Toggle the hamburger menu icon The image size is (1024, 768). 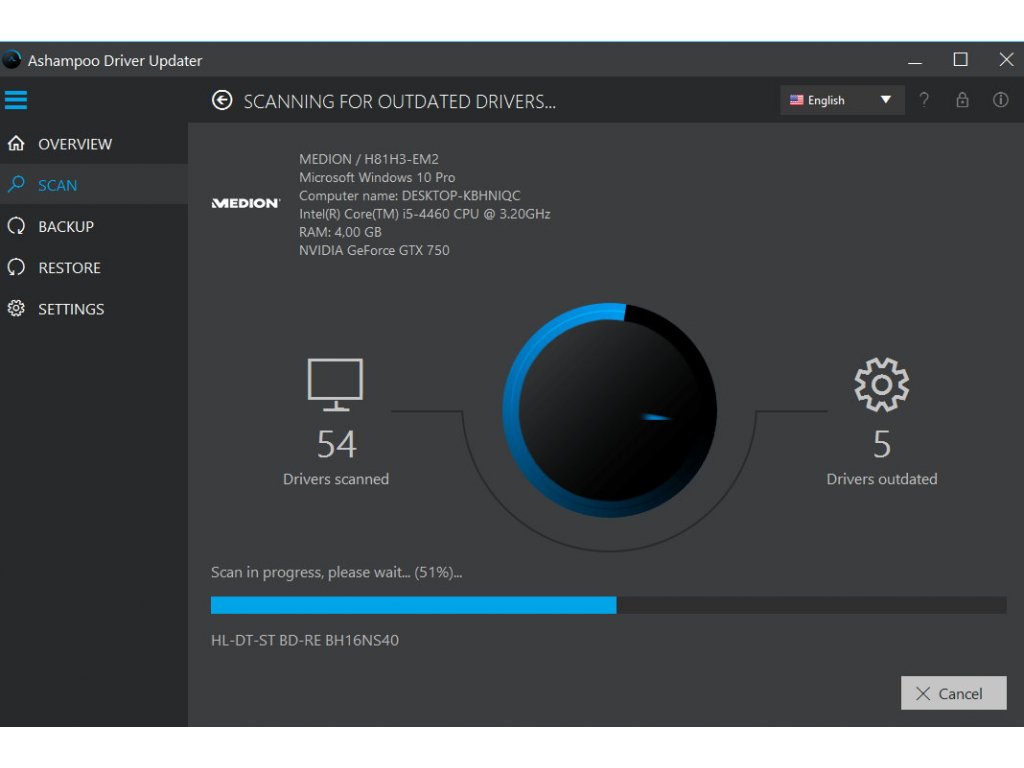tap(16, 100)
